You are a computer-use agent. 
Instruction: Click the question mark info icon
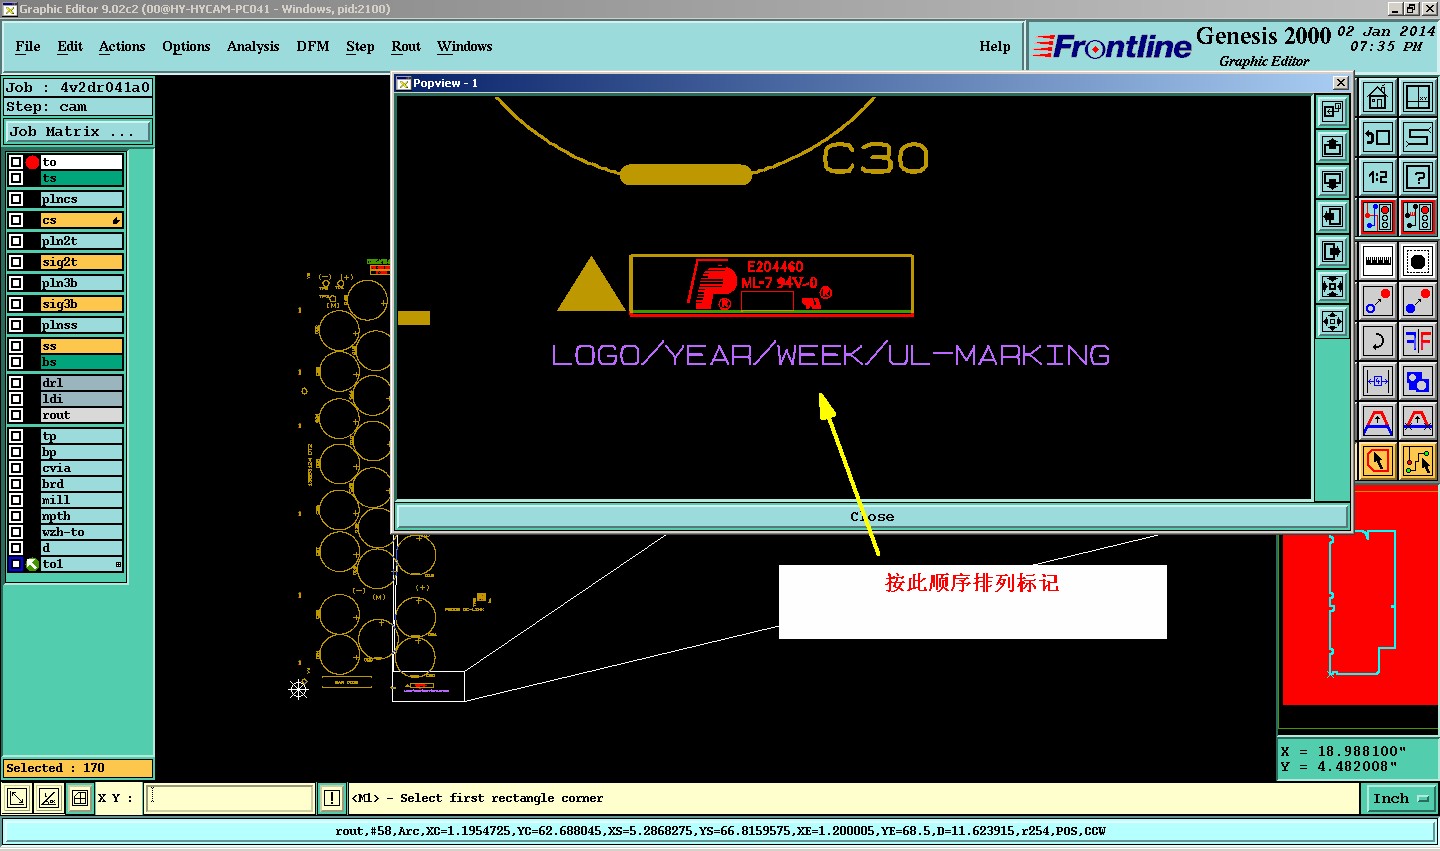point(1418,177)
